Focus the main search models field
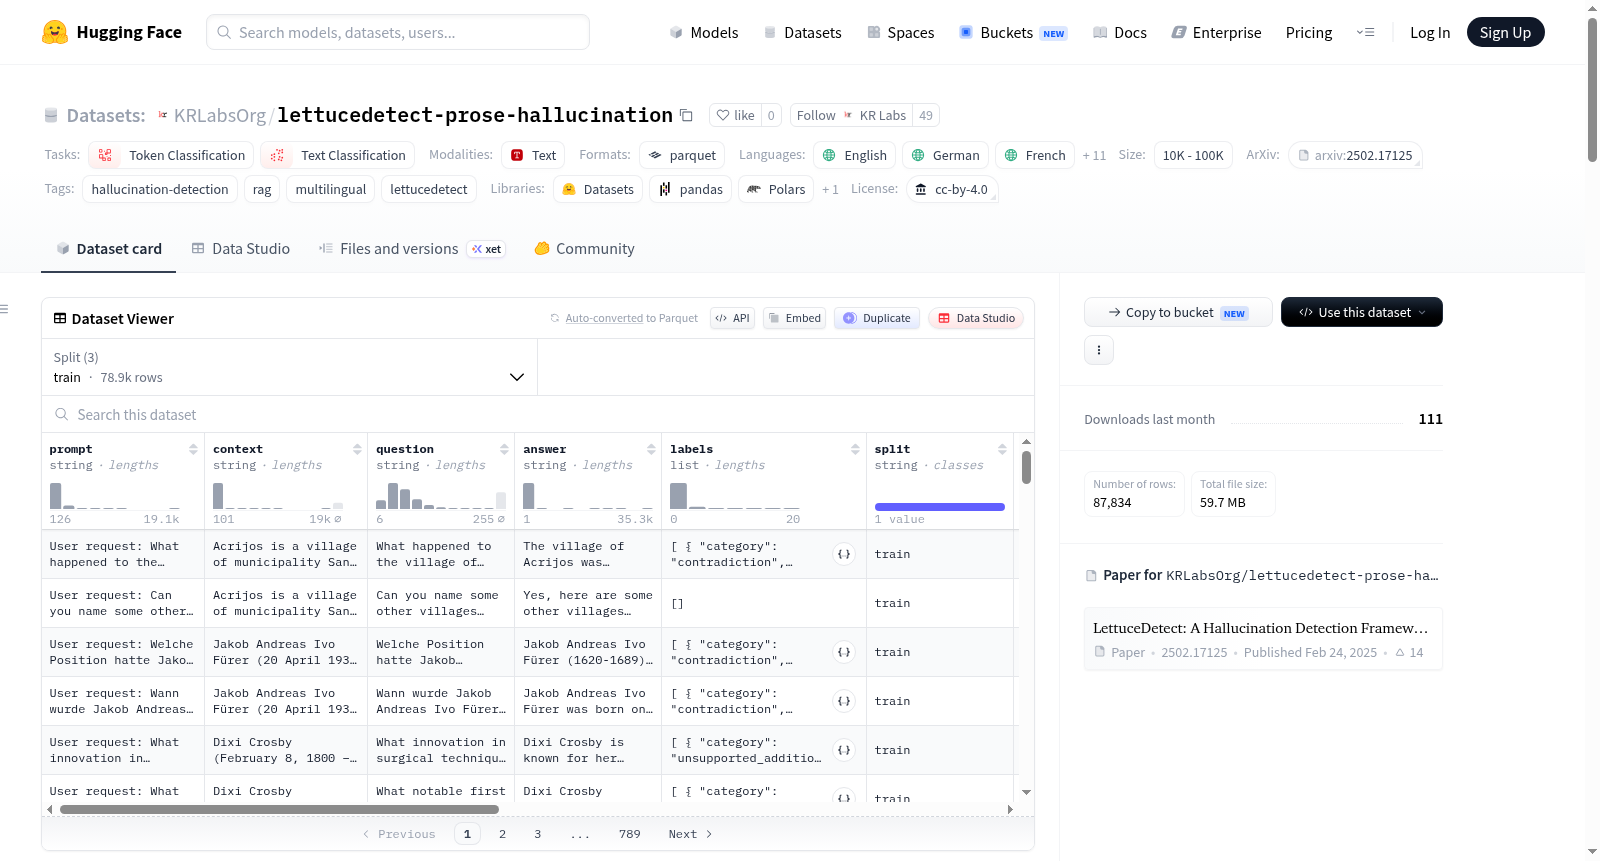 (x=398, y=32)
